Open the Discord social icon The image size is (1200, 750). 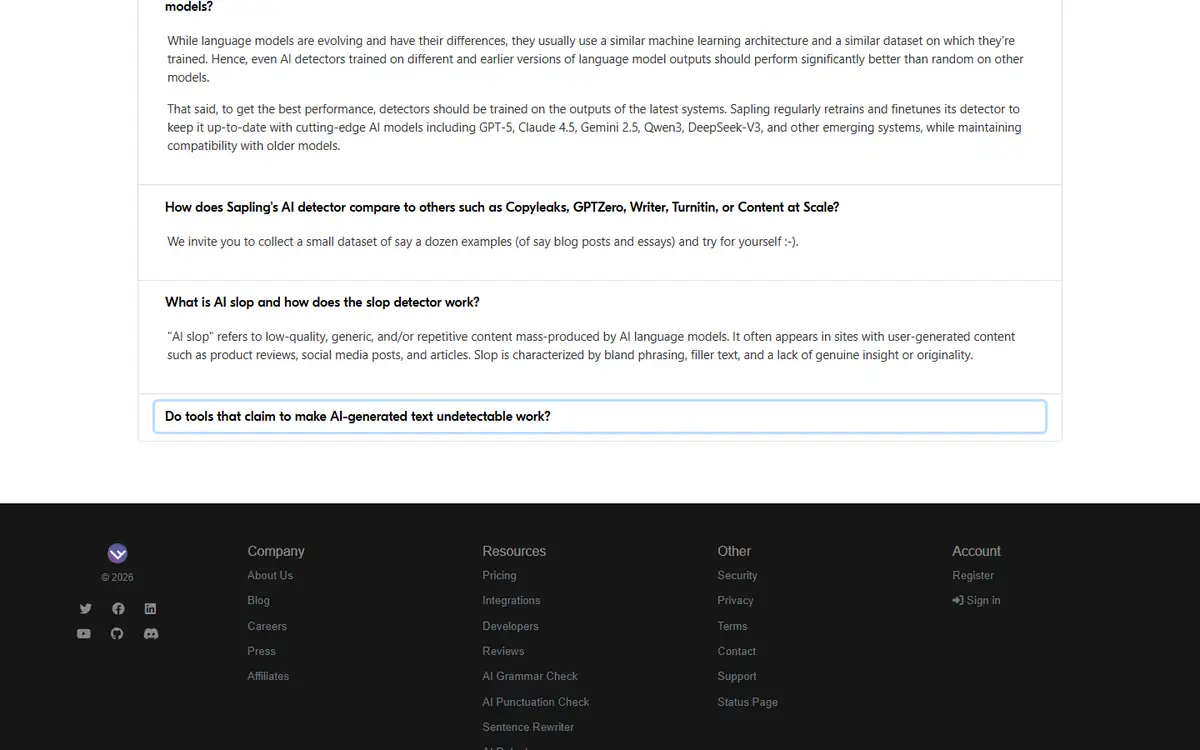click(x=151, y=633)
